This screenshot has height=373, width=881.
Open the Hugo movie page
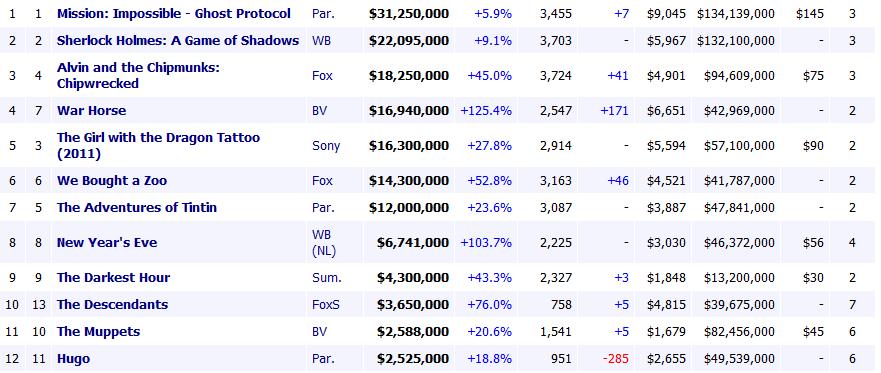pyautogui.click(x=73, y=358)
